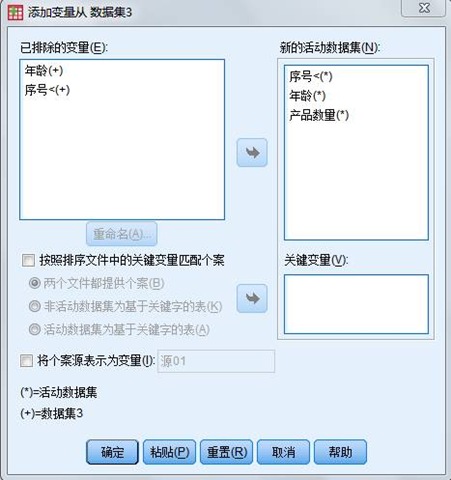Select 产品数量(*) in new active dataset list
The width and height of the screenshot is (451, 480).
[319, 115]
